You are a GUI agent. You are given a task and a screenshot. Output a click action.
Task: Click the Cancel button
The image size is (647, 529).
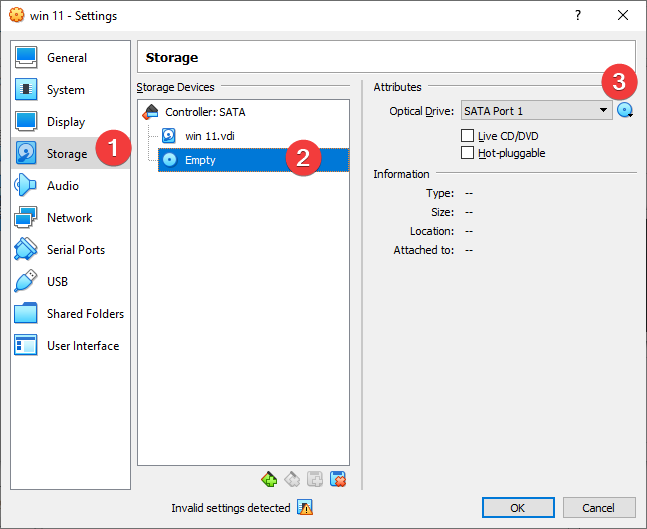598,508
